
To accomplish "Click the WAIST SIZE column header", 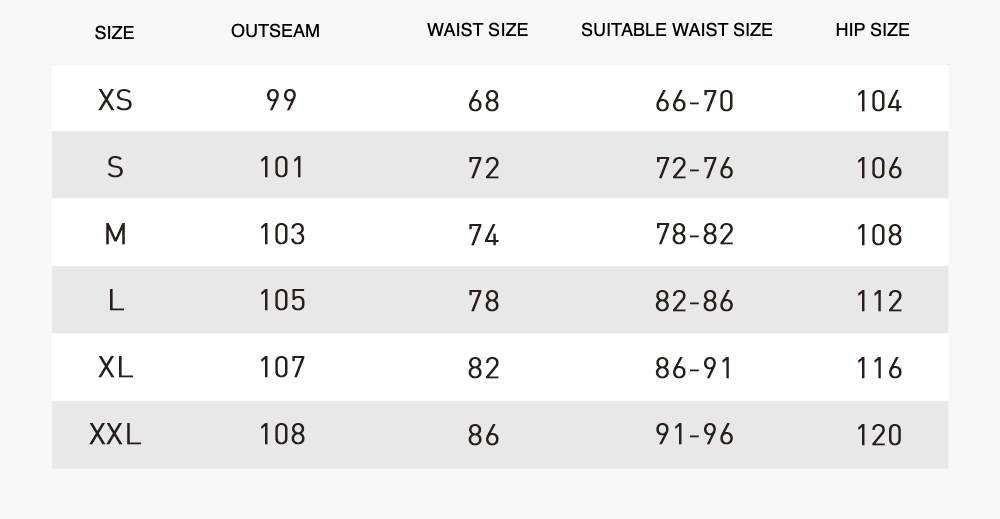I will pyautogui.click(x=477, y=30).
